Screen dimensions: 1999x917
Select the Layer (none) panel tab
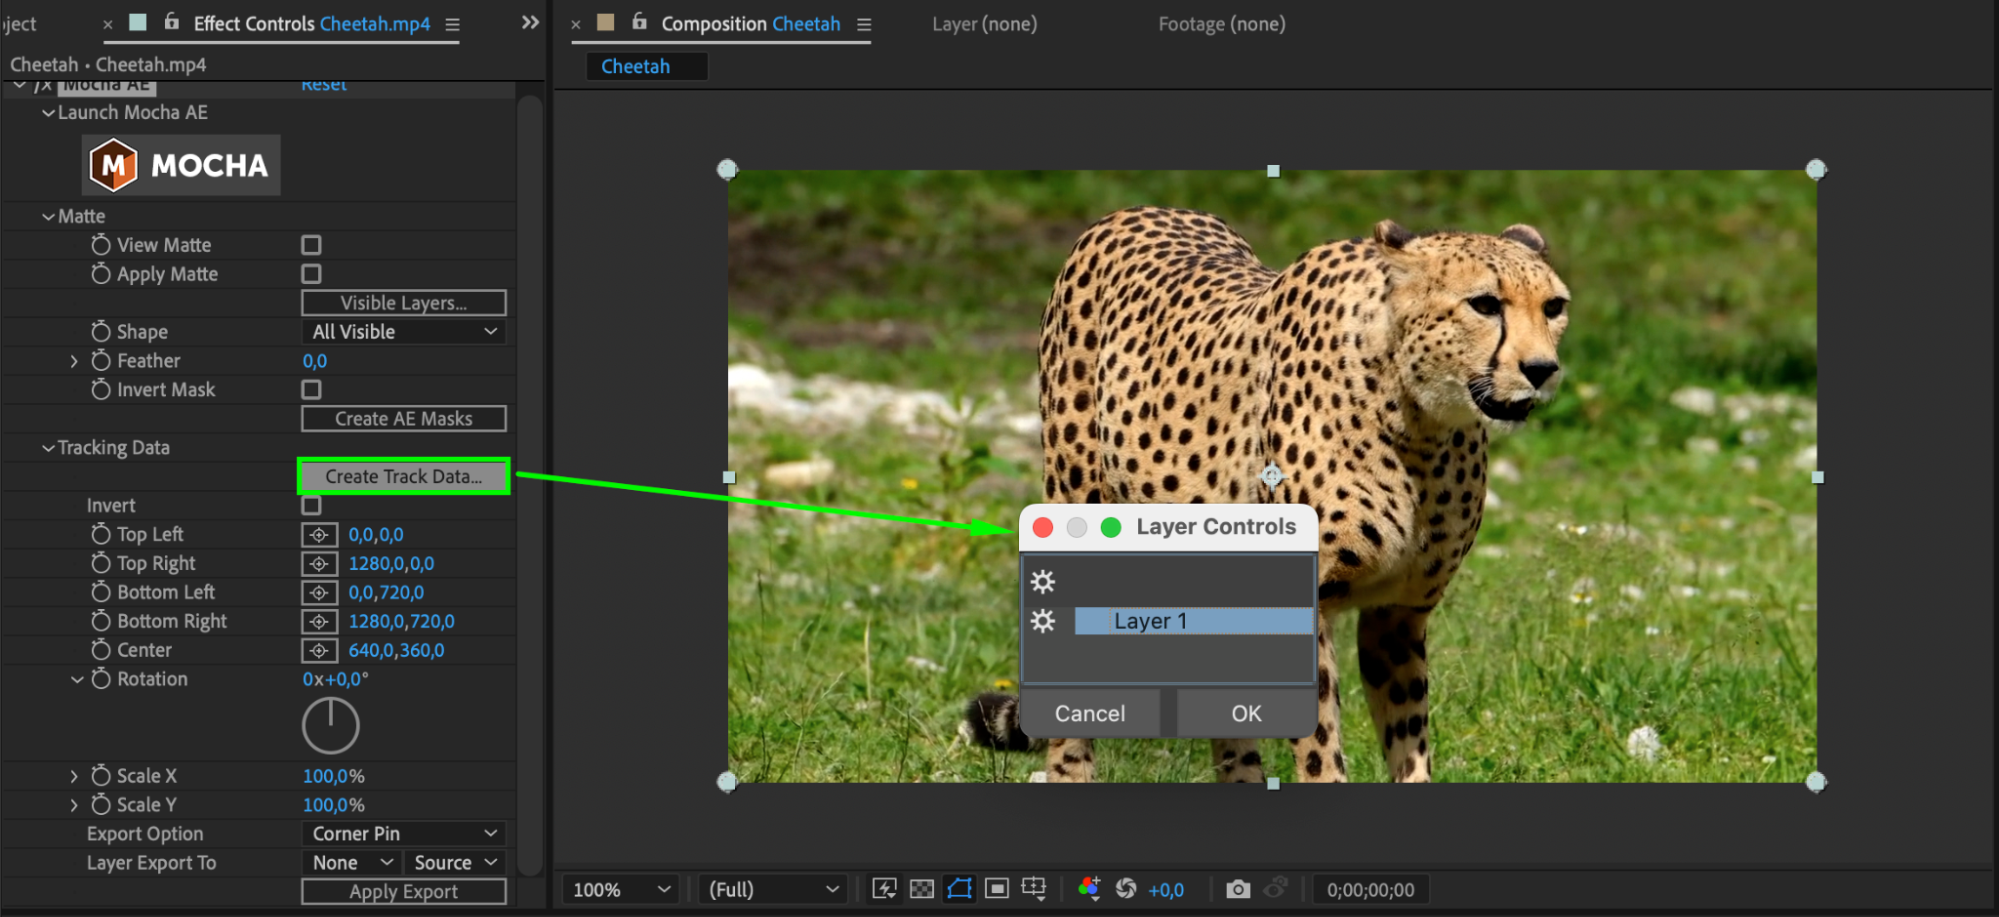tap(984, 24)
